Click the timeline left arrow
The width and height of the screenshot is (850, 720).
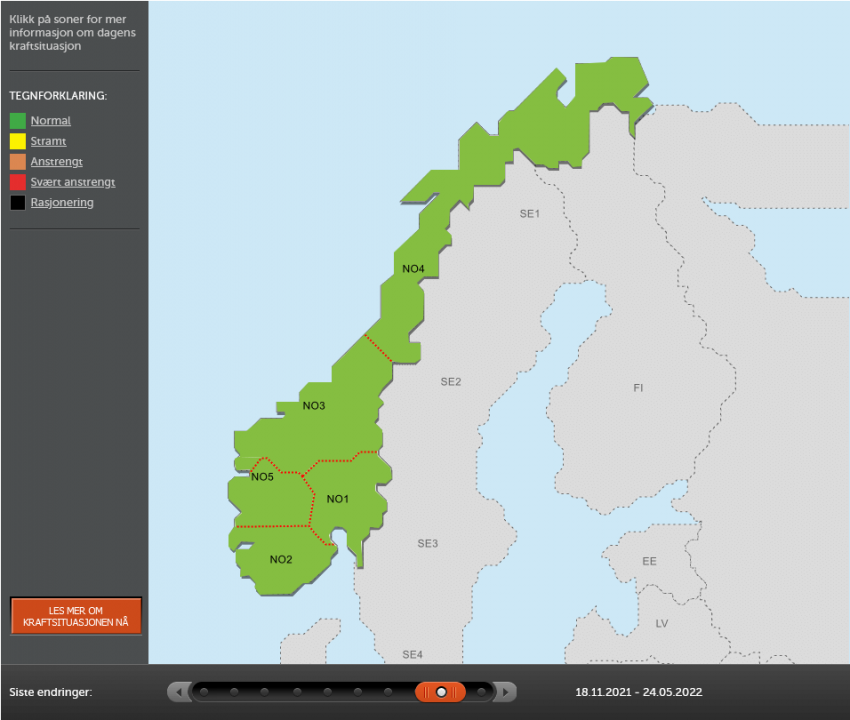(x=180, y=691)
